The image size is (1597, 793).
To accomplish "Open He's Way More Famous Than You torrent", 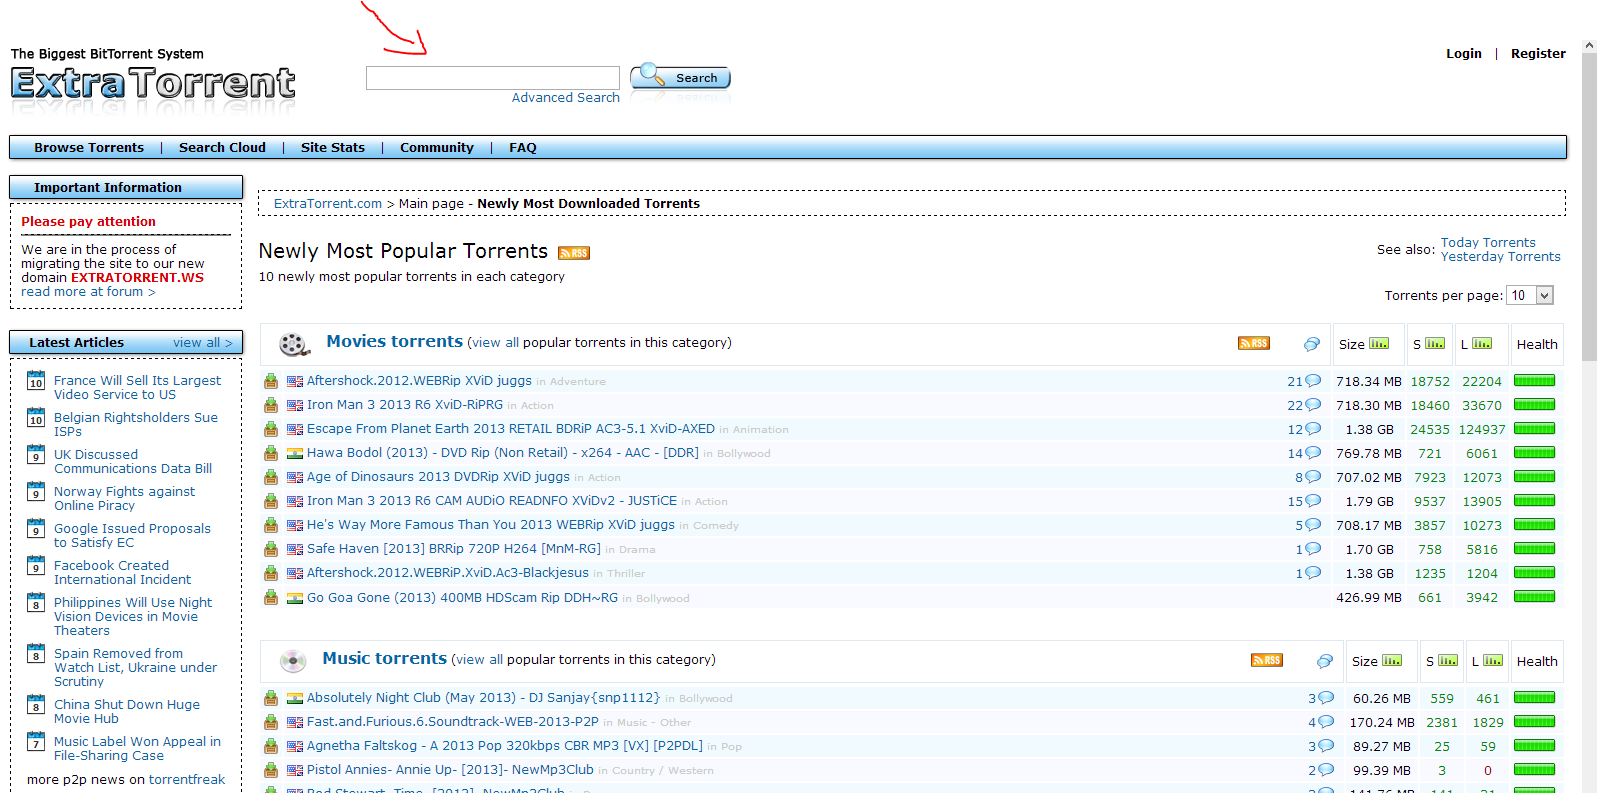I will click(491, 524).
